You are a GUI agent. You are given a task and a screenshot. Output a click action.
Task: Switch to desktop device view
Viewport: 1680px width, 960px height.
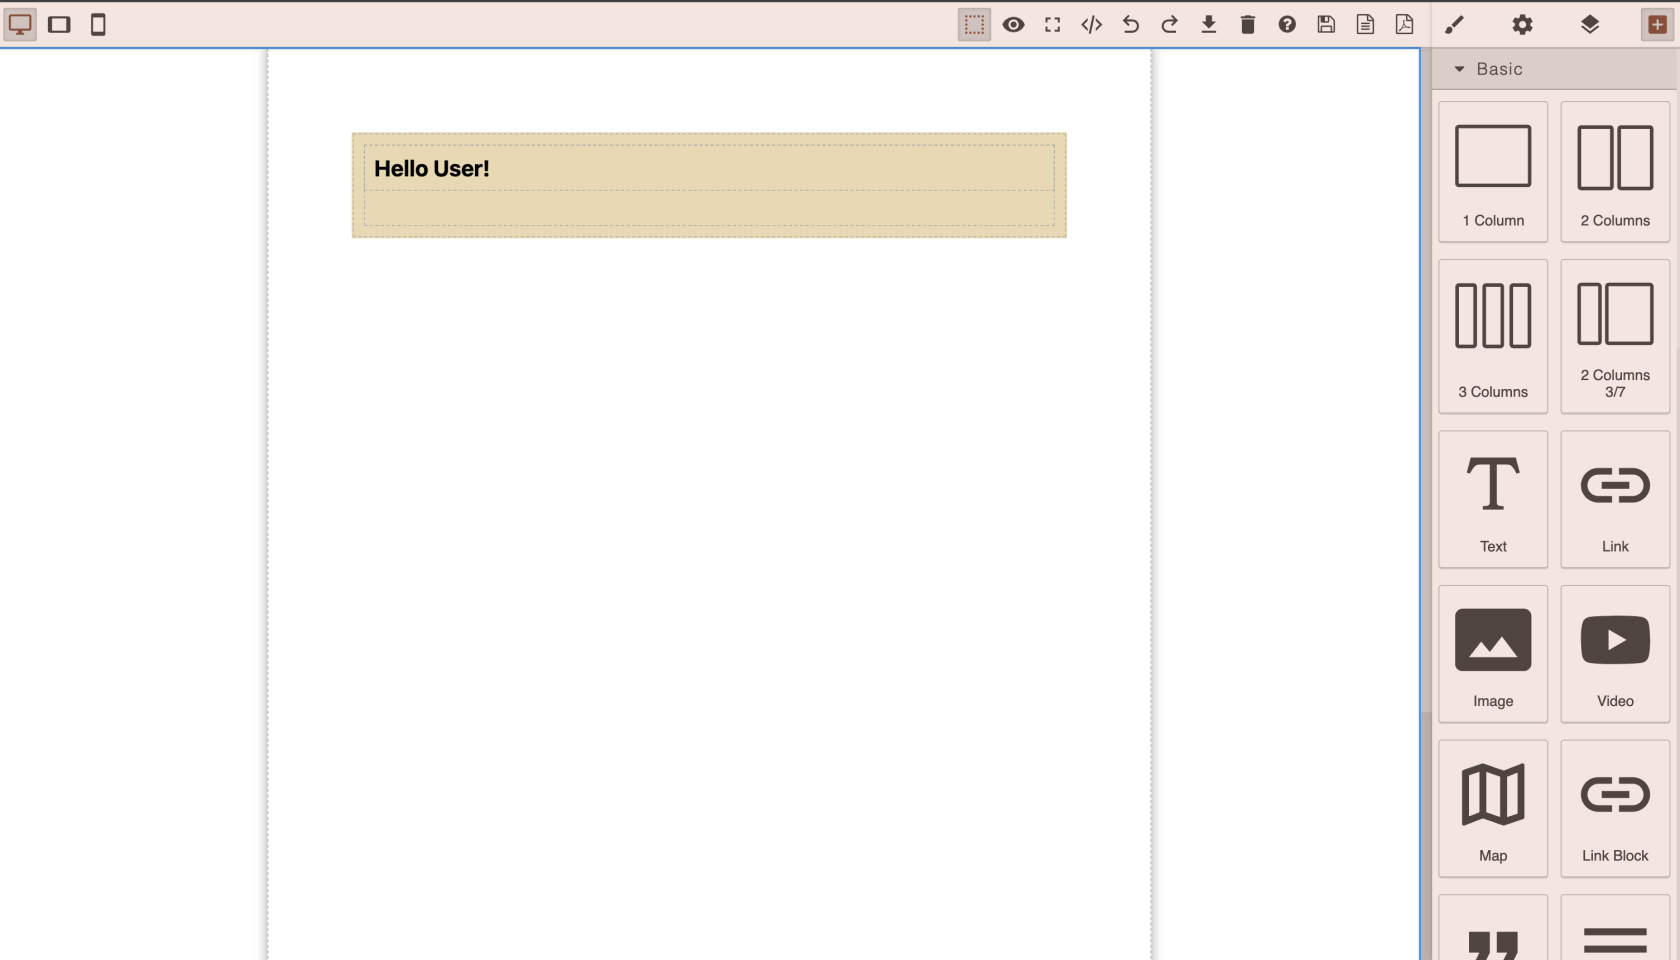pyautogui.click(x=20, y=24)
